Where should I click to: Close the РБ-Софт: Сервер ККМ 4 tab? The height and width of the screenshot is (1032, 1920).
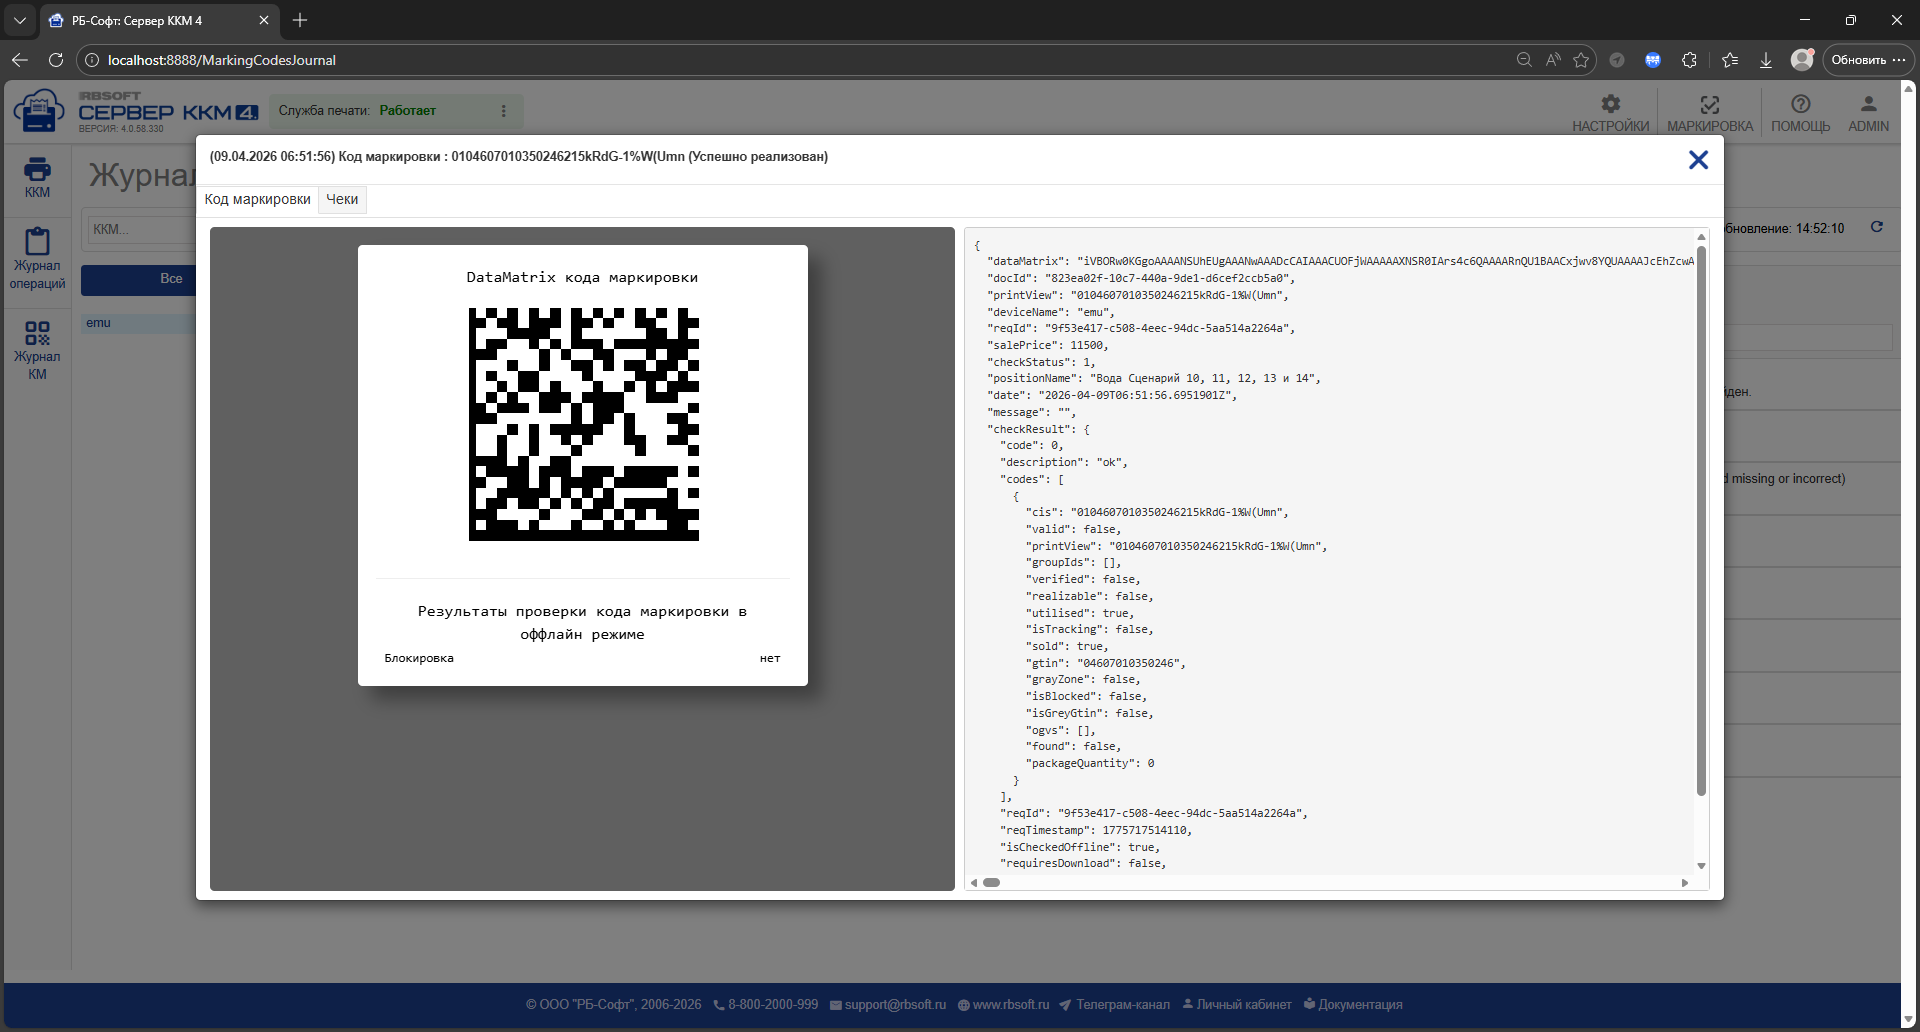click(264, 20)
